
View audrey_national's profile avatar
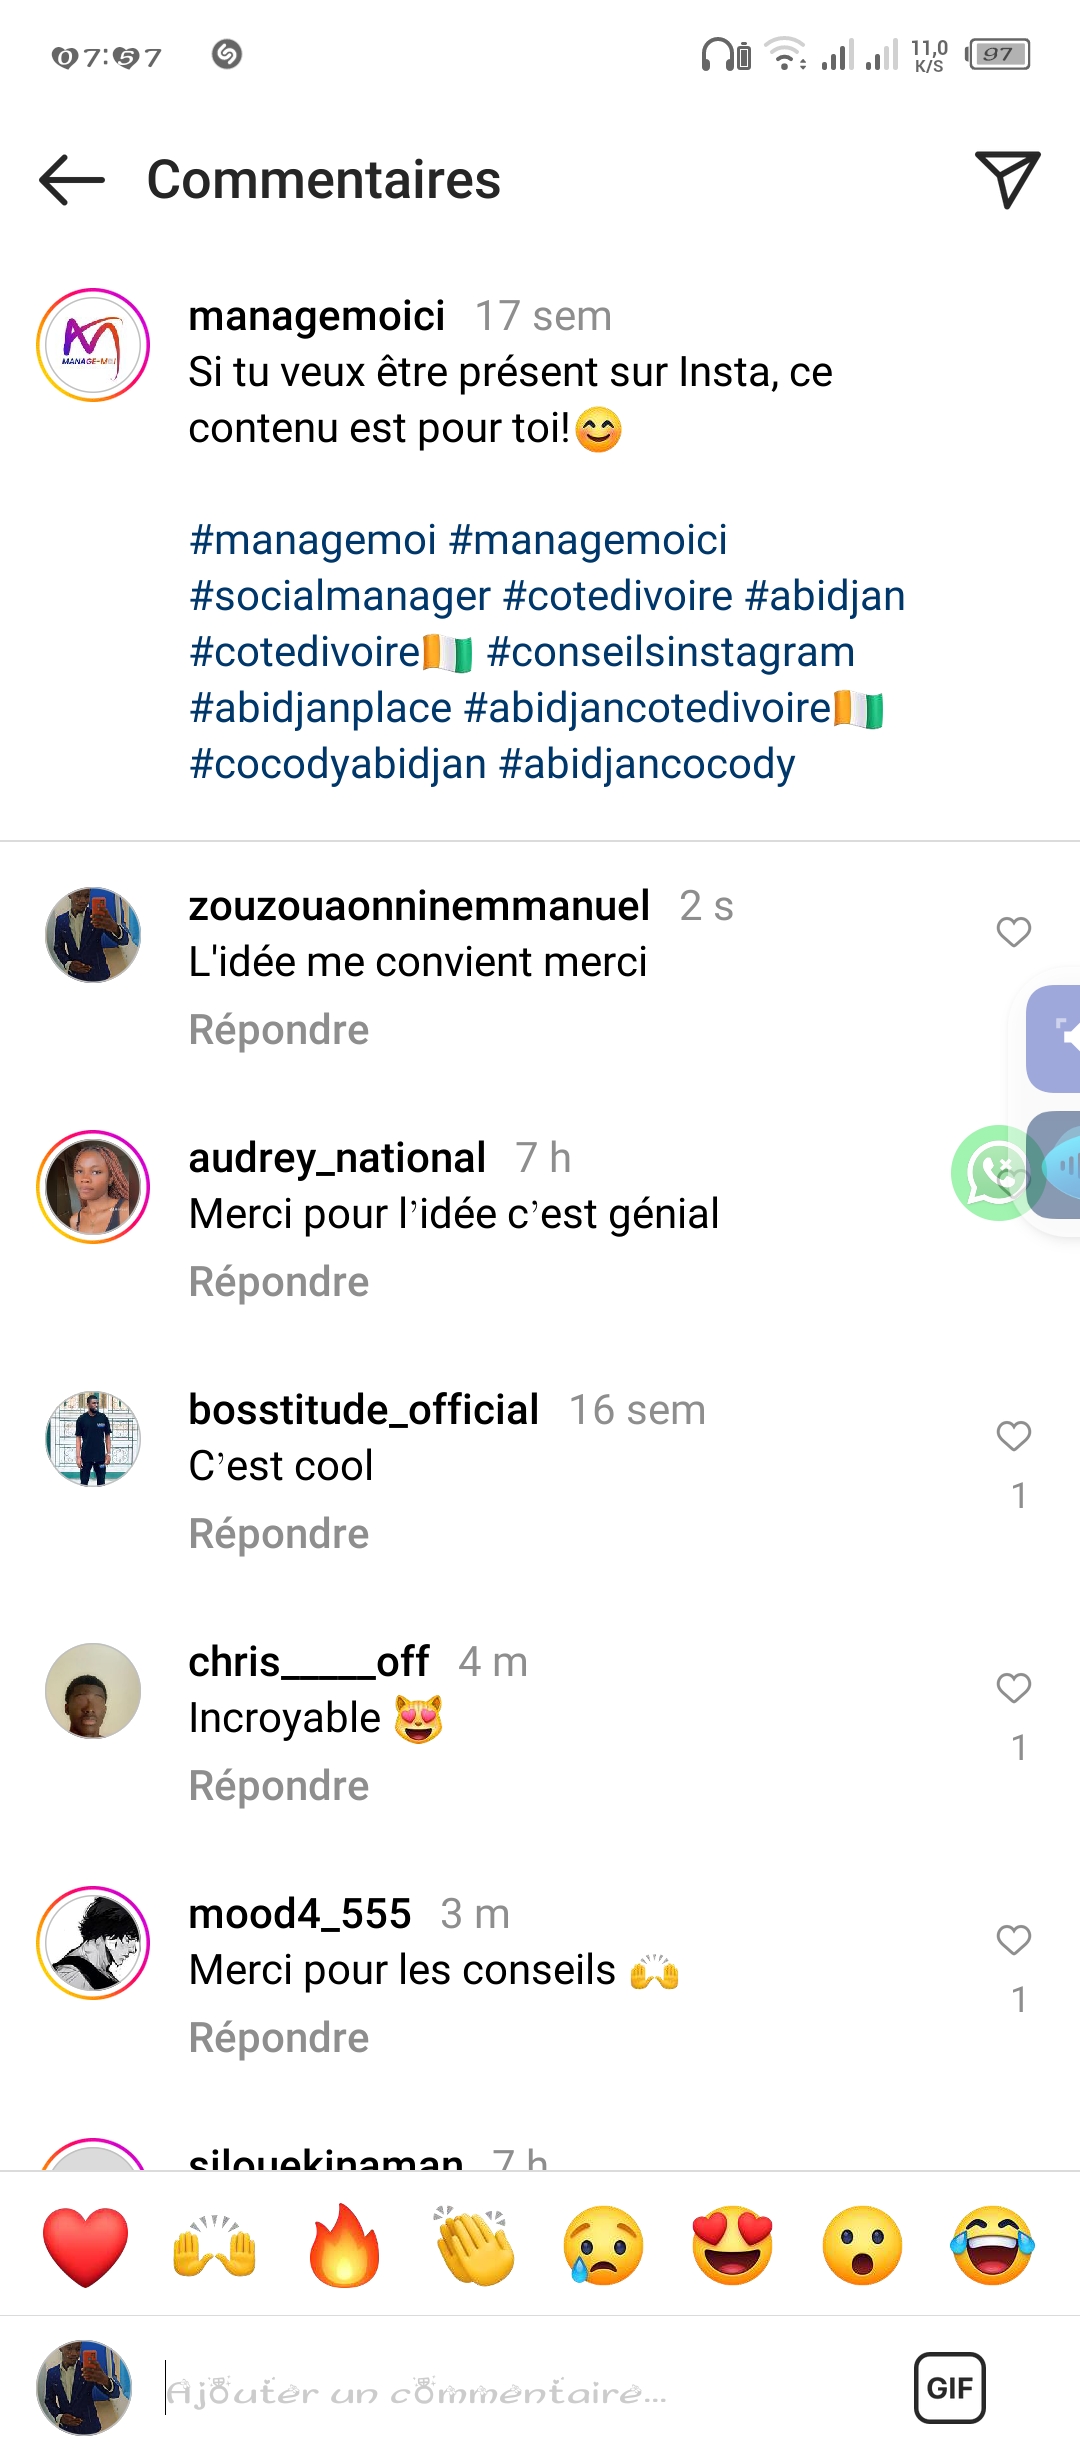point(93,1187)
